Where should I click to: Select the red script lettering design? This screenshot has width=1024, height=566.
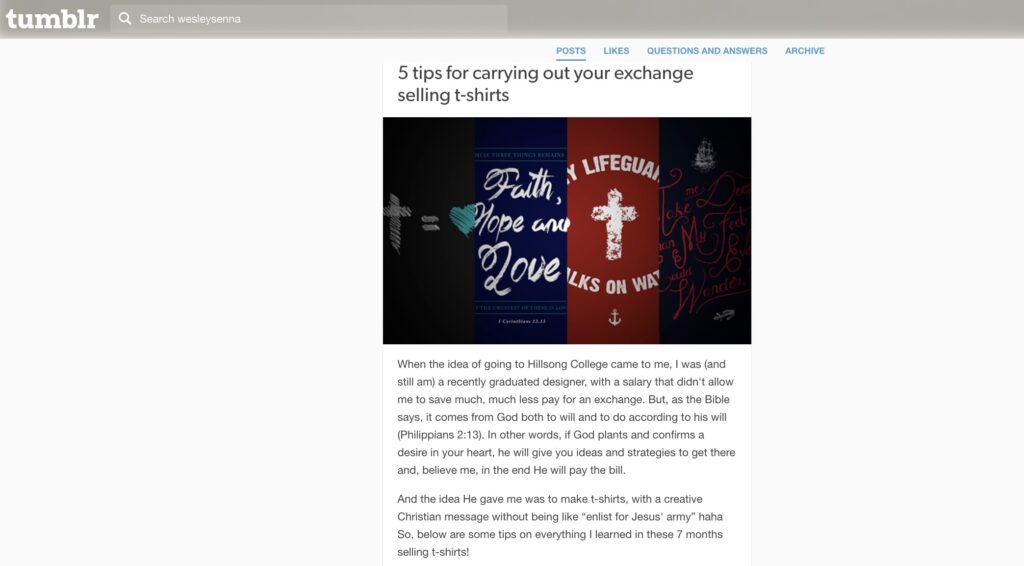705,230
